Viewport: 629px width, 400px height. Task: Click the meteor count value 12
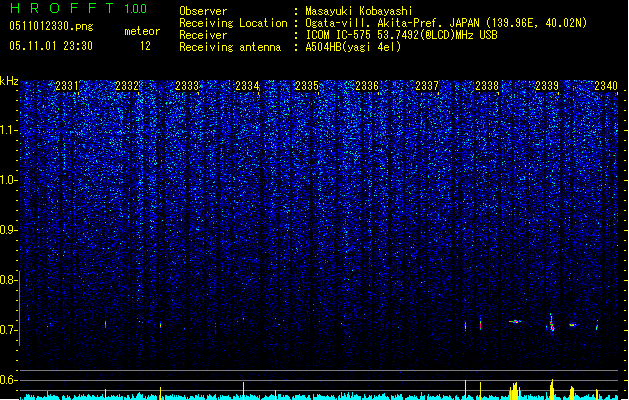[x=145, y=46]
